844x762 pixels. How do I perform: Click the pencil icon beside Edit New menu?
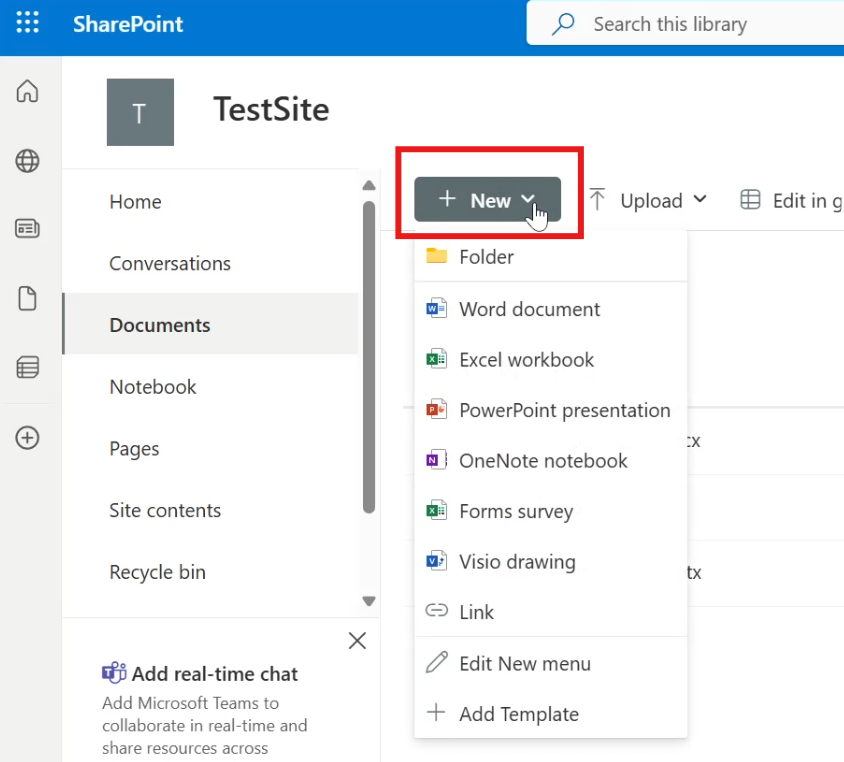437,662
